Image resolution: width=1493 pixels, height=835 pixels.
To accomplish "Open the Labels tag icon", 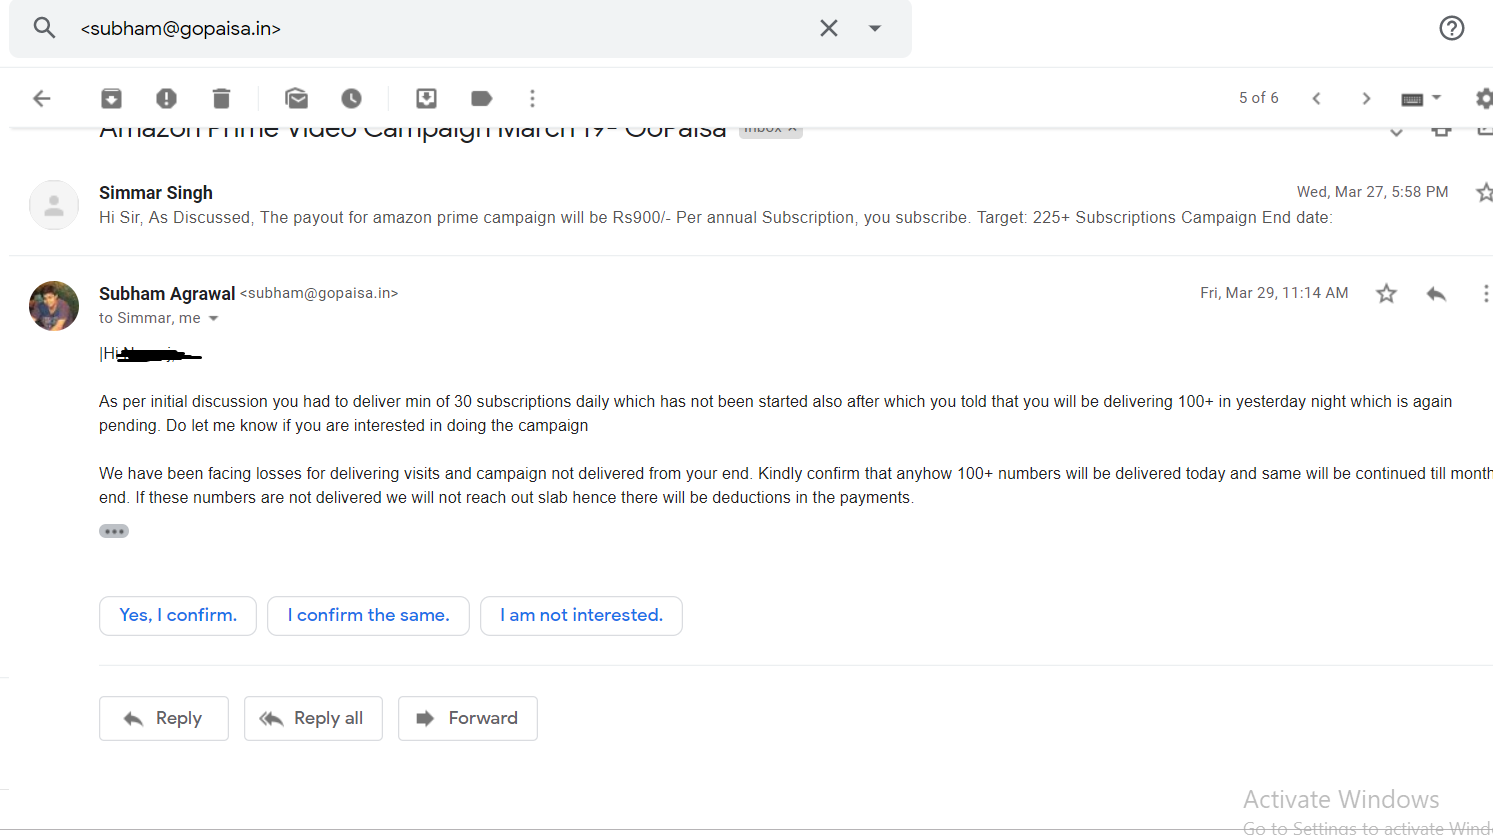I will 481,98.
